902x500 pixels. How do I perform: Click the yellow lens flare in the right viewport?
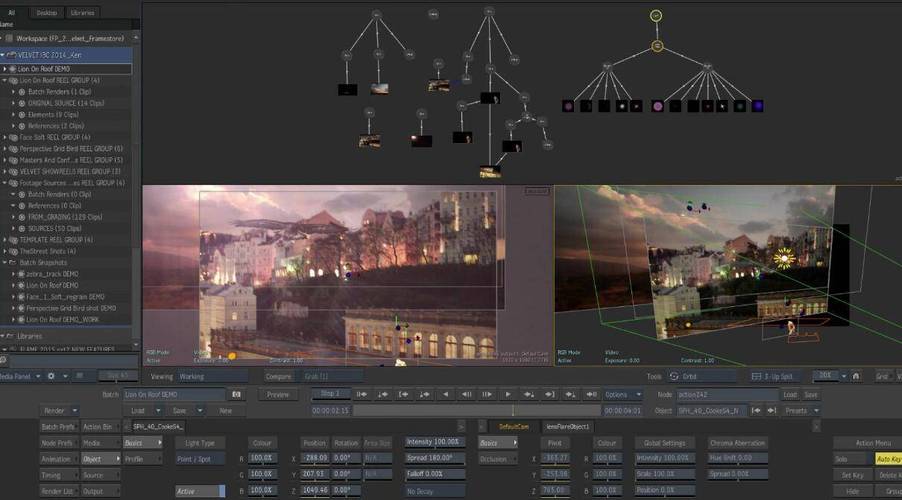[783, 258]
